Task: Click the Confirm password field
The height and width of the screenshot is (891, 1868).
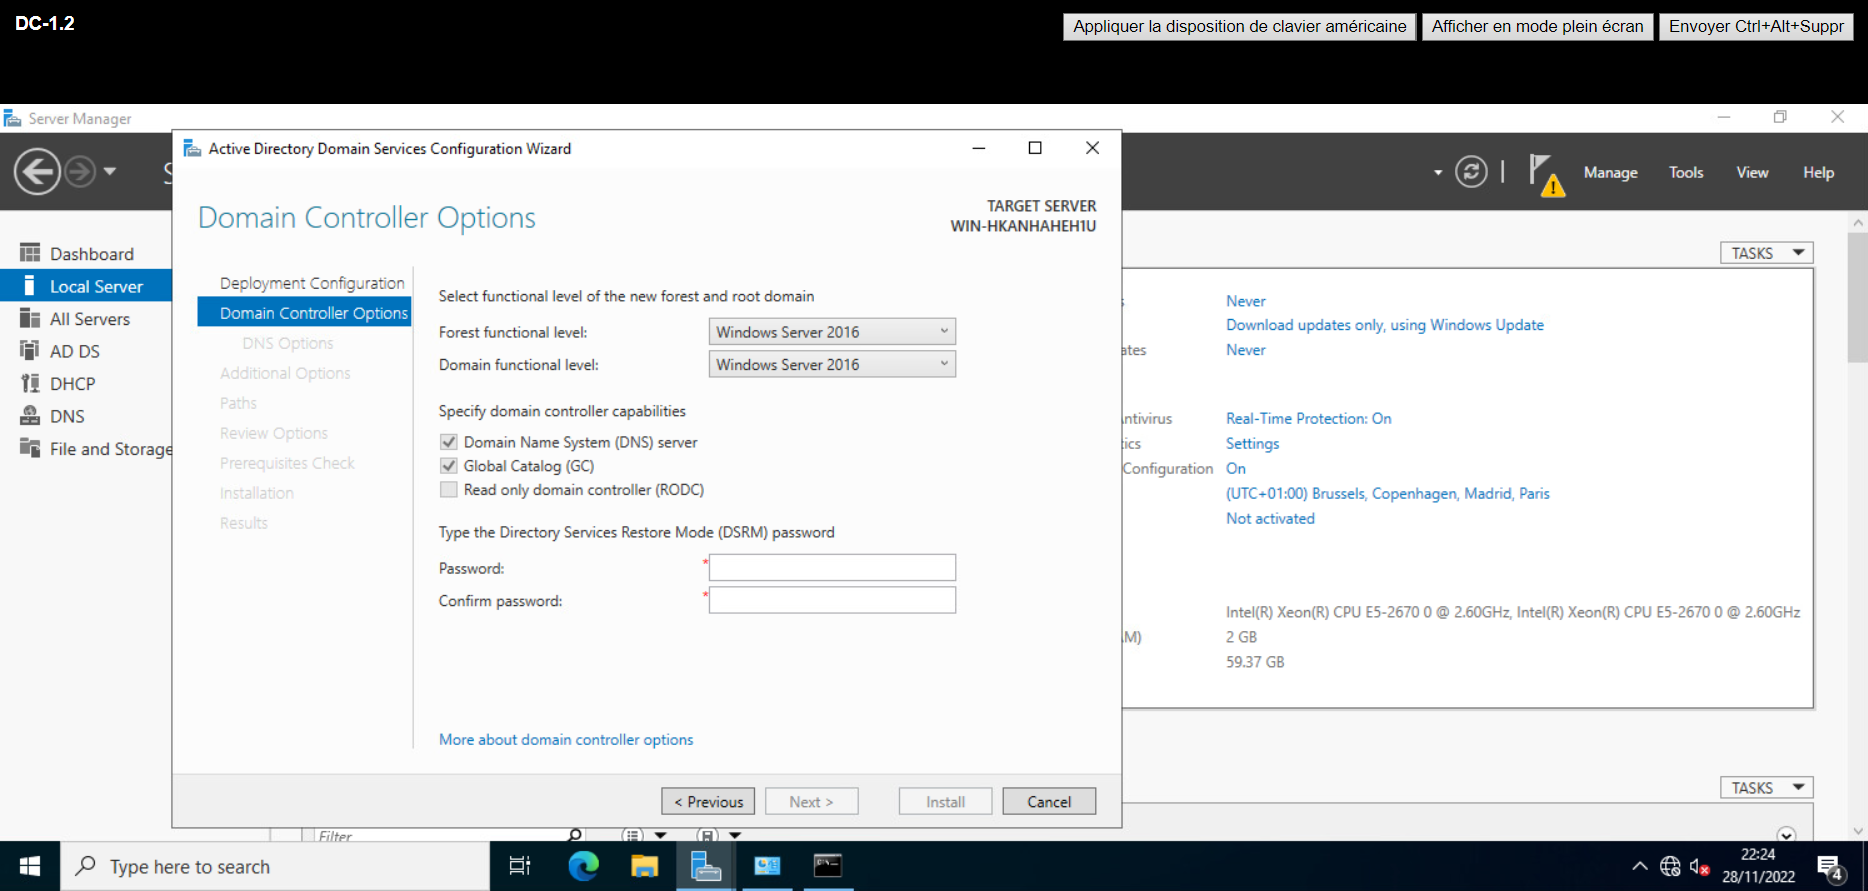Action: (832, 600)
